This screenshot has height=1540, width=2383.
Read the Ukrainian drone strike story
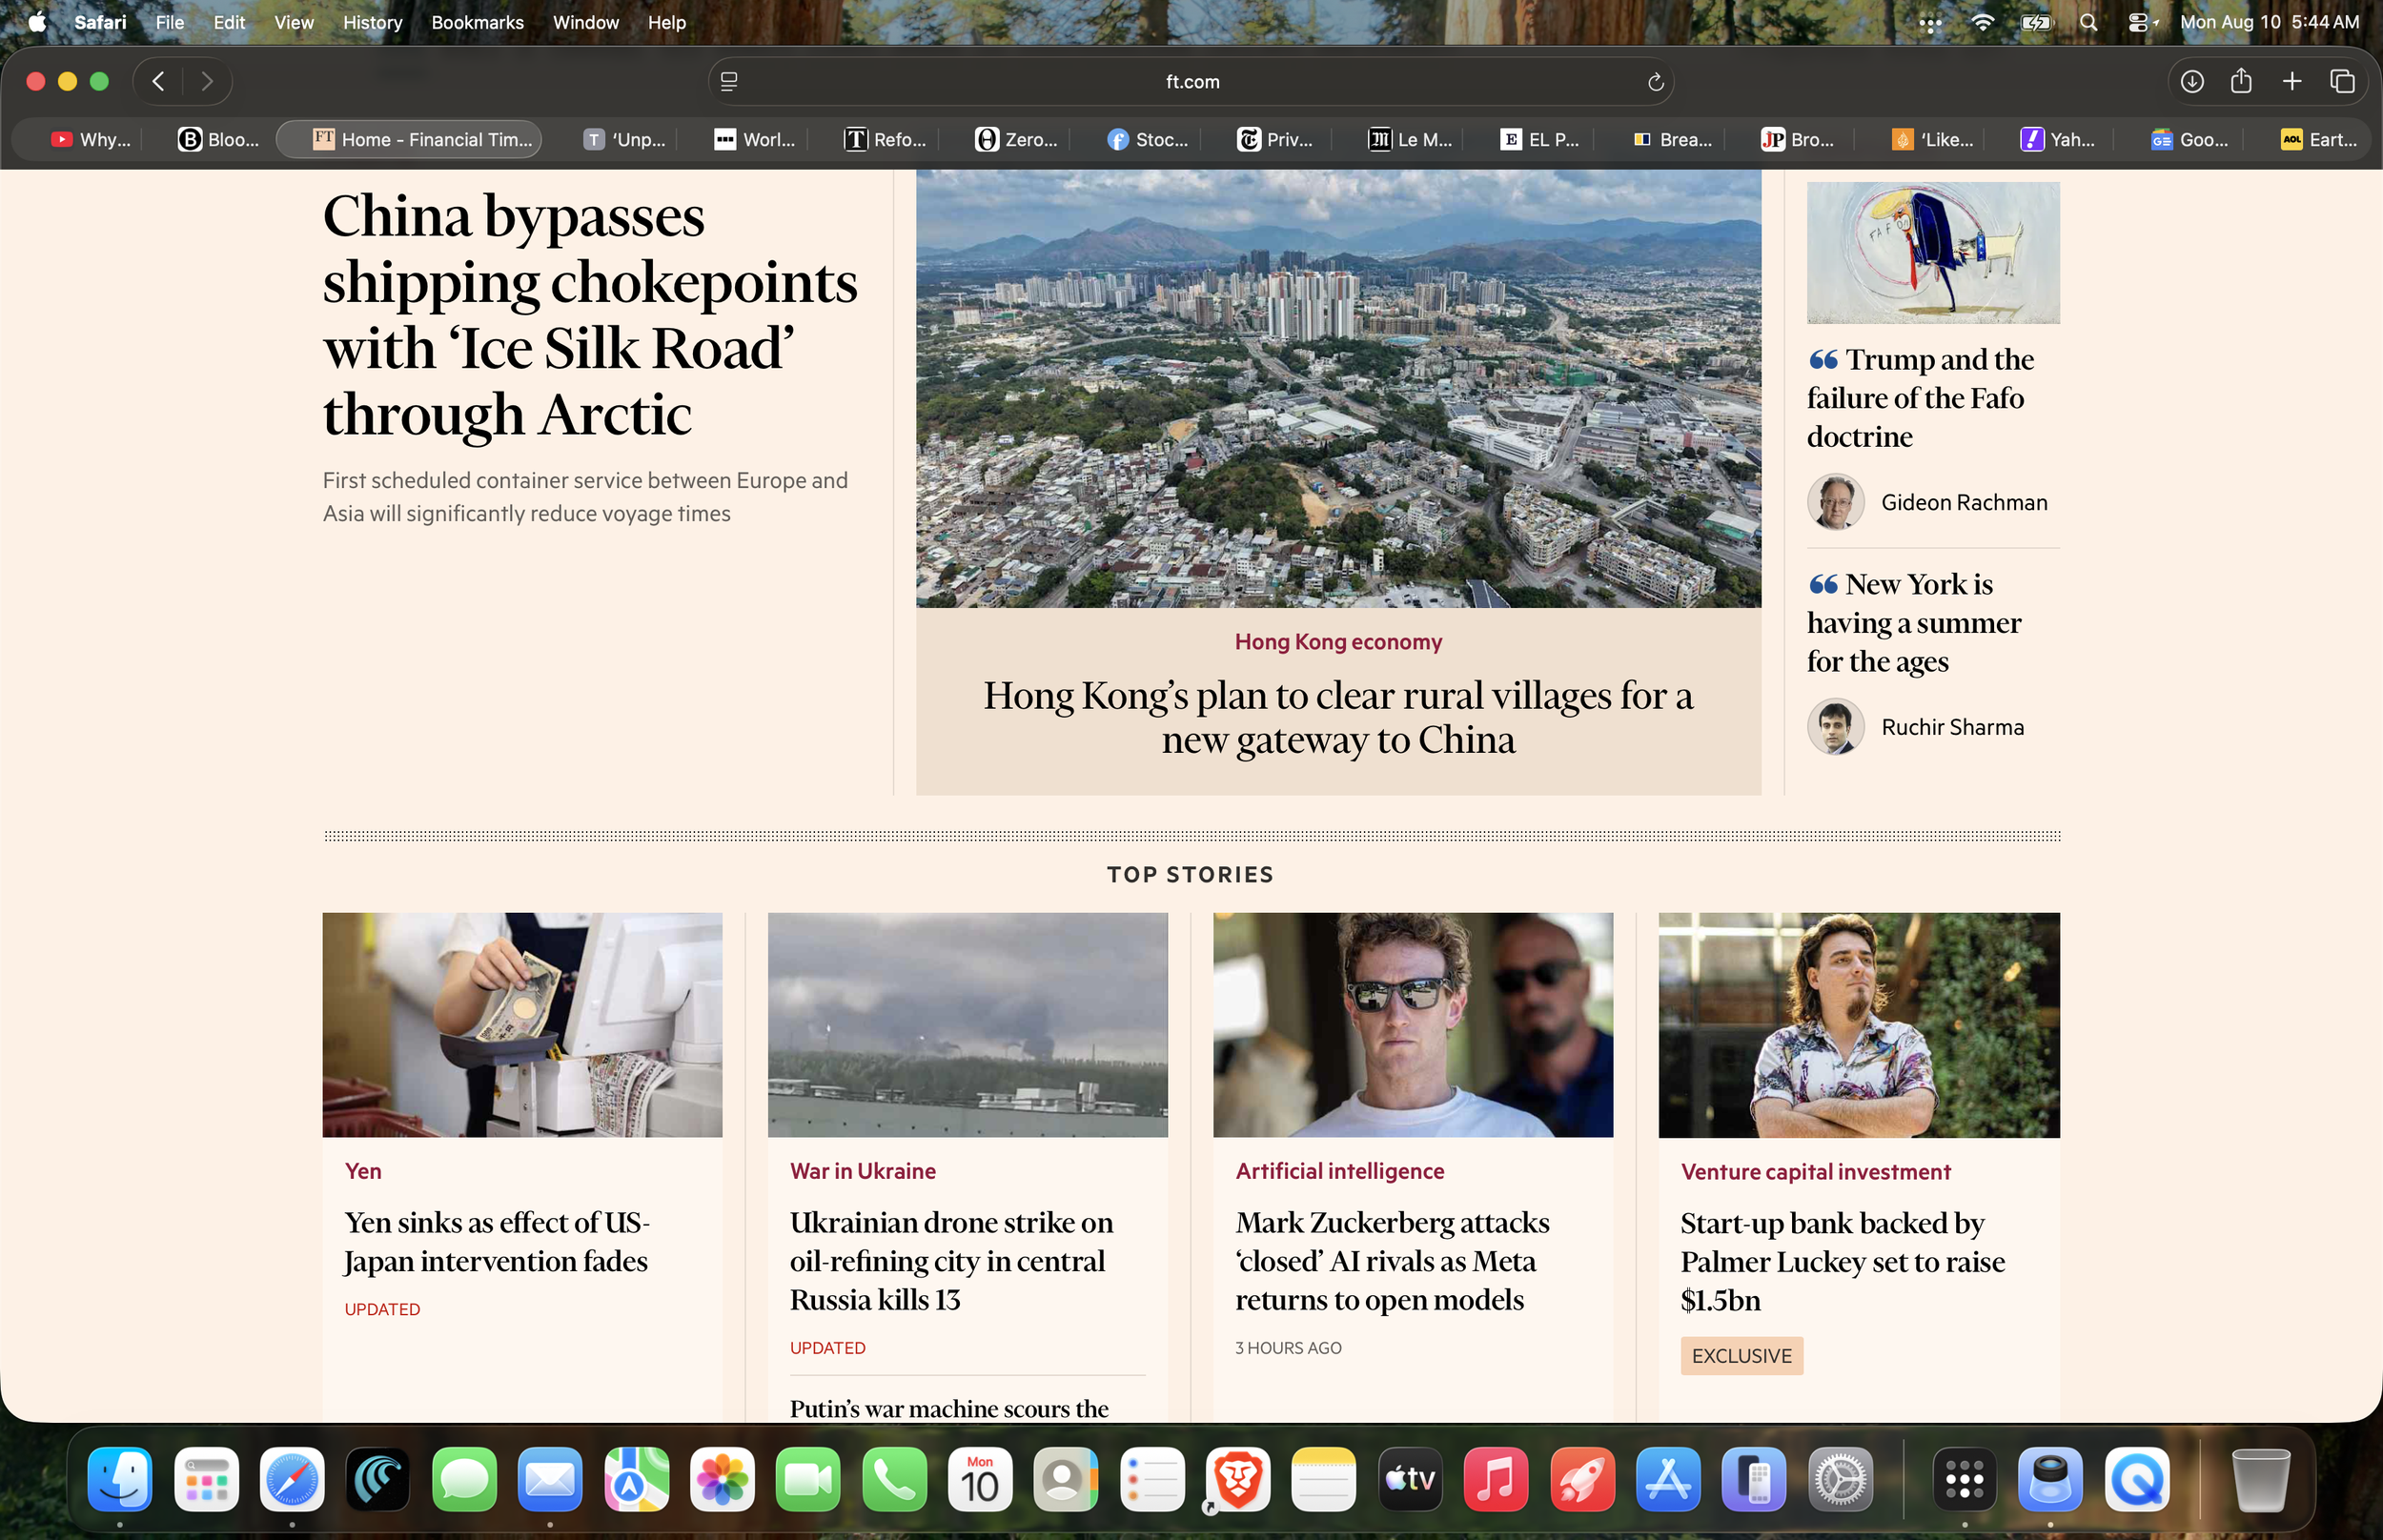coord(951,1261)
